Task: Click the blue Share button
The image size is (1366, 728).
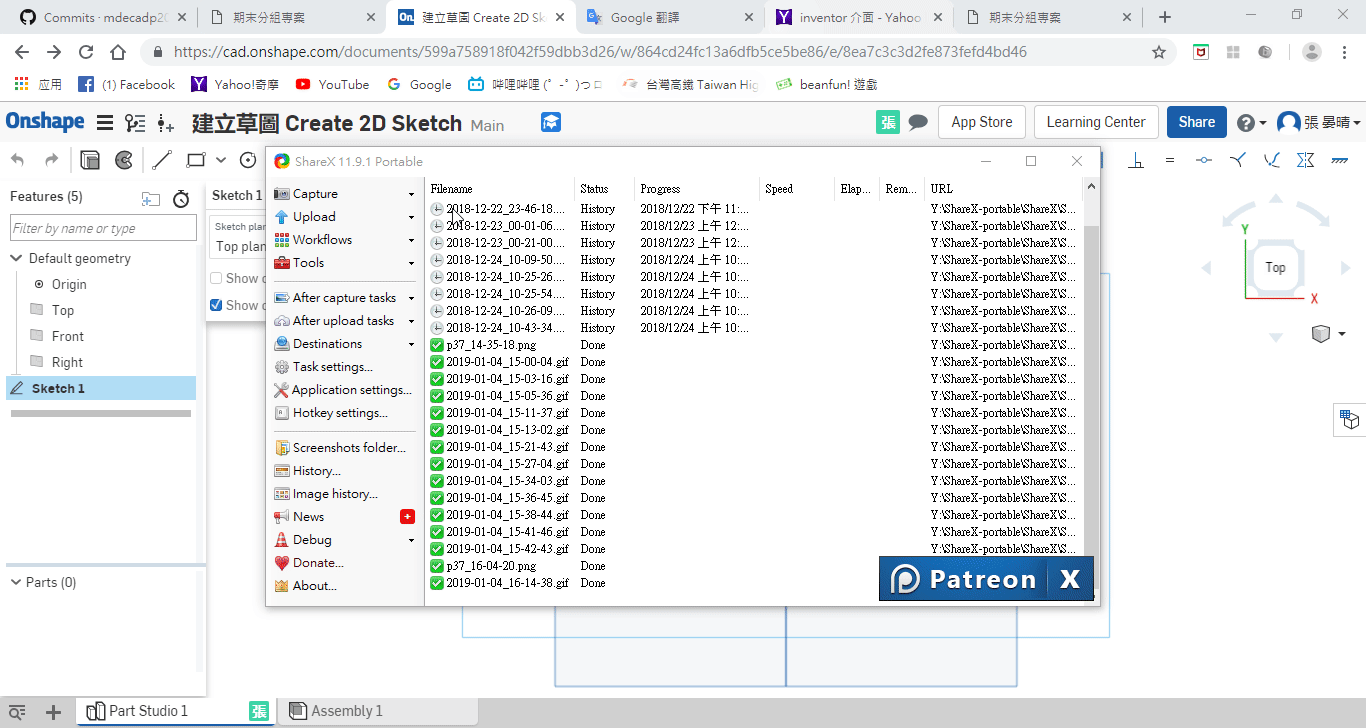Action: pyautogui.click(x=1196, y=122)
